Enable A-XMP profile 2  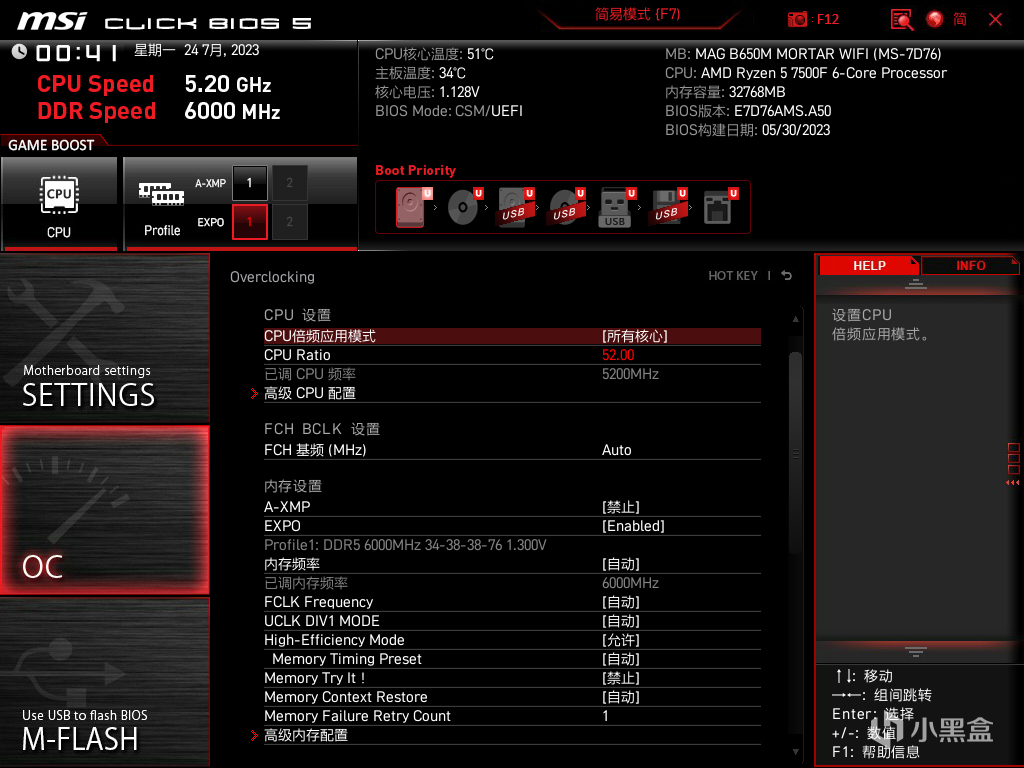(x=289, y=183)
